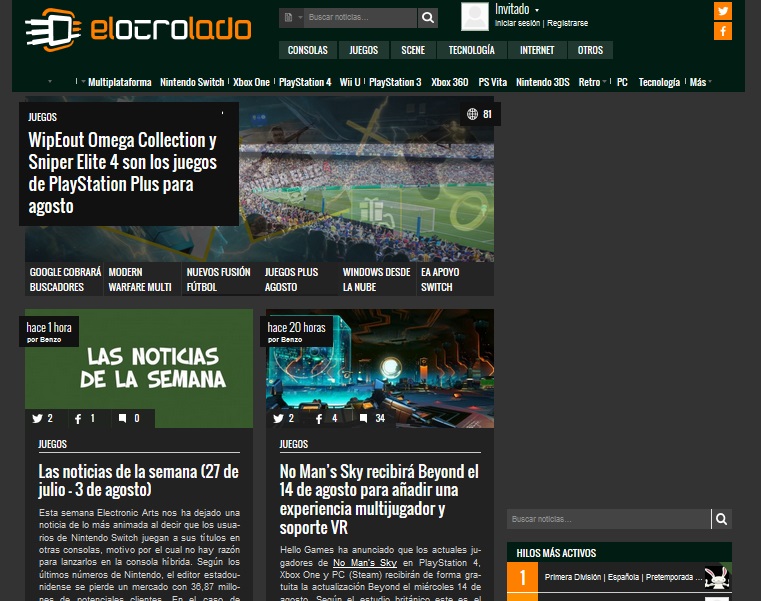Image resolution: width=761 pixels, height=601 pixels.
Task: Open the CONSOLAS section
Action: coord(308,50)
